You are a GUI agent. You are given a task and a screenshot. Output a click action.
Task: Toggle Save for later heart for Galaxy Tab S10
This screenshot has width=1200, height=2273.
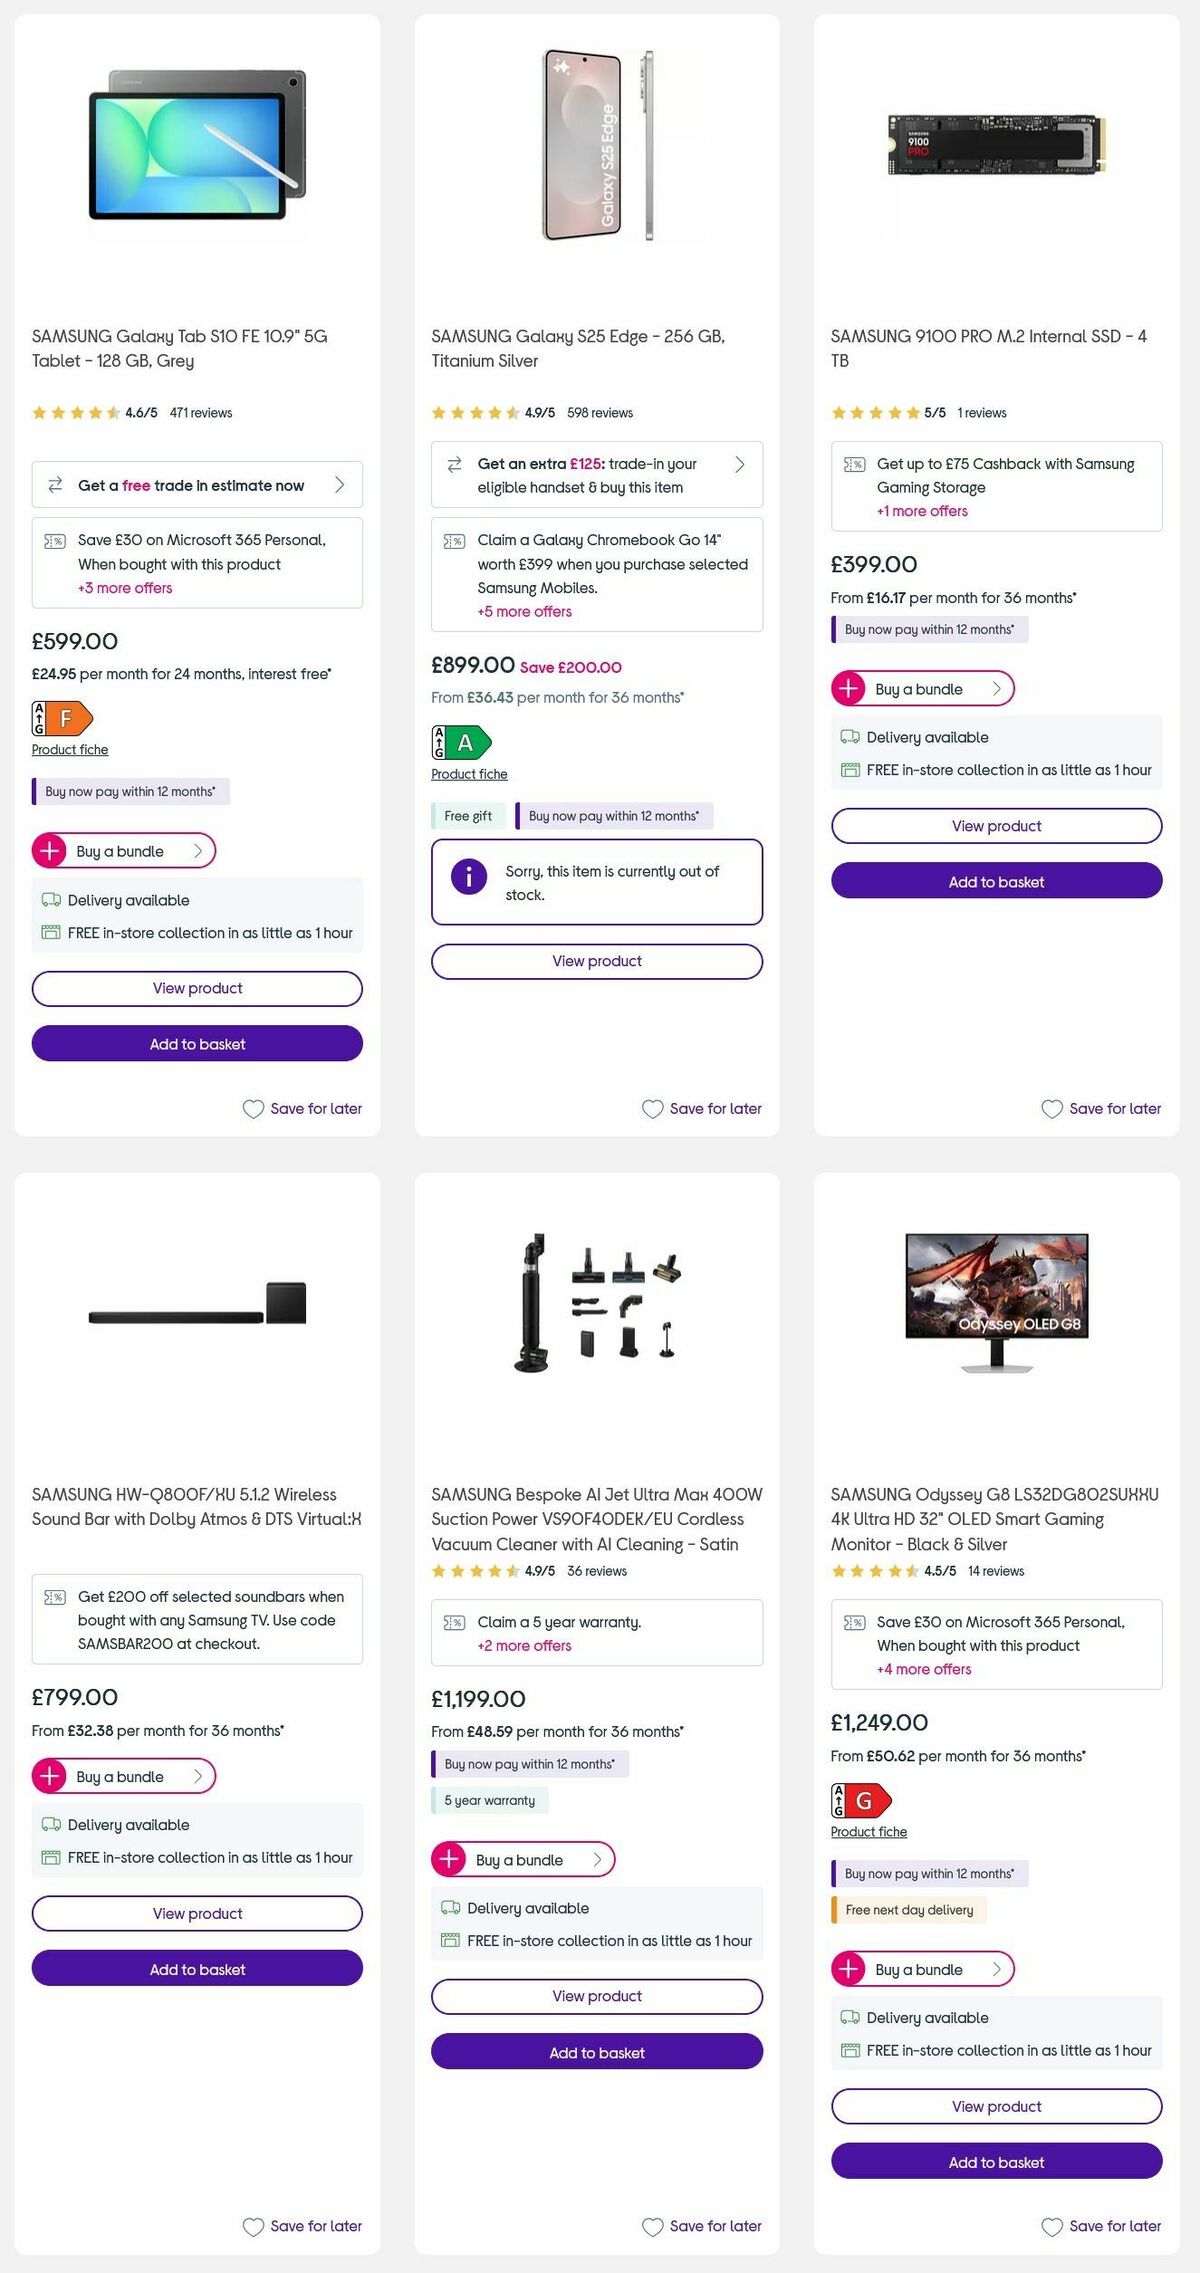coord(252,1109)
